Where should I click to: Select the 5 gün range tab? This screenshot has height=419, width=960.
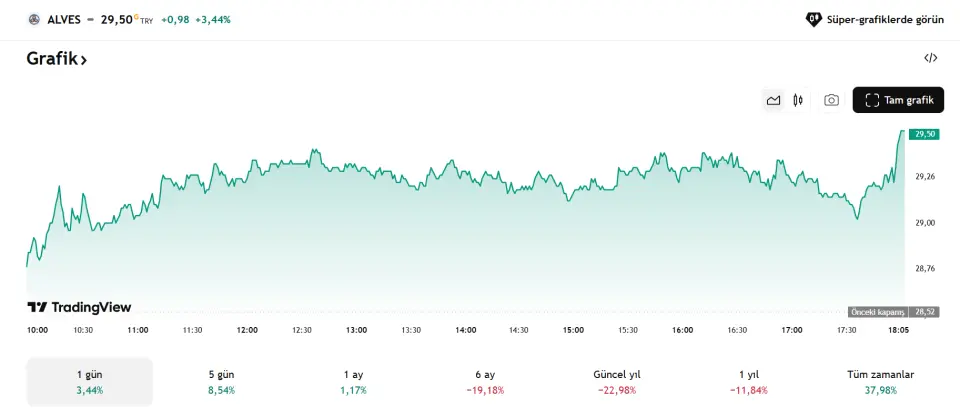tap(221, 382)
